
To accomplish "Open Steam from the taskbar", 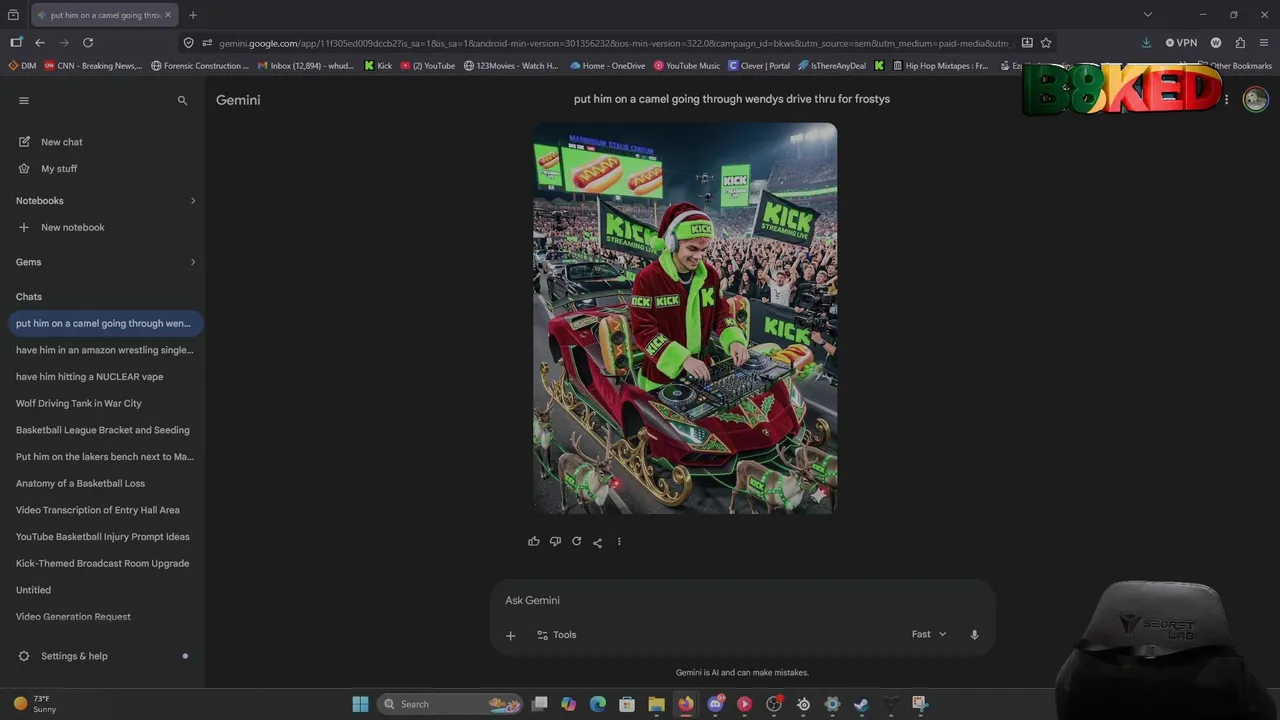I will tap(861, 704).
